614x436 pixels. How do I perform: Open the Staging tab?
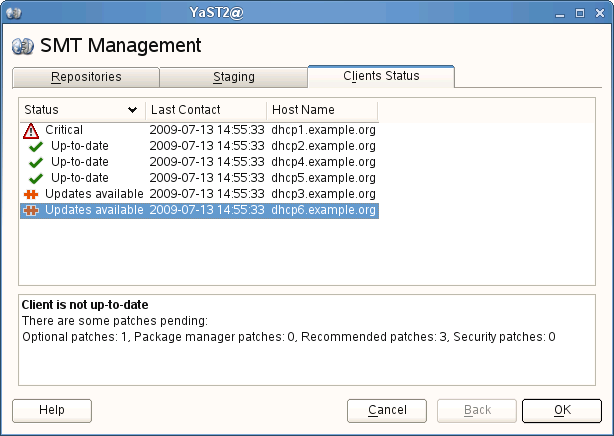tap(233, 77)
